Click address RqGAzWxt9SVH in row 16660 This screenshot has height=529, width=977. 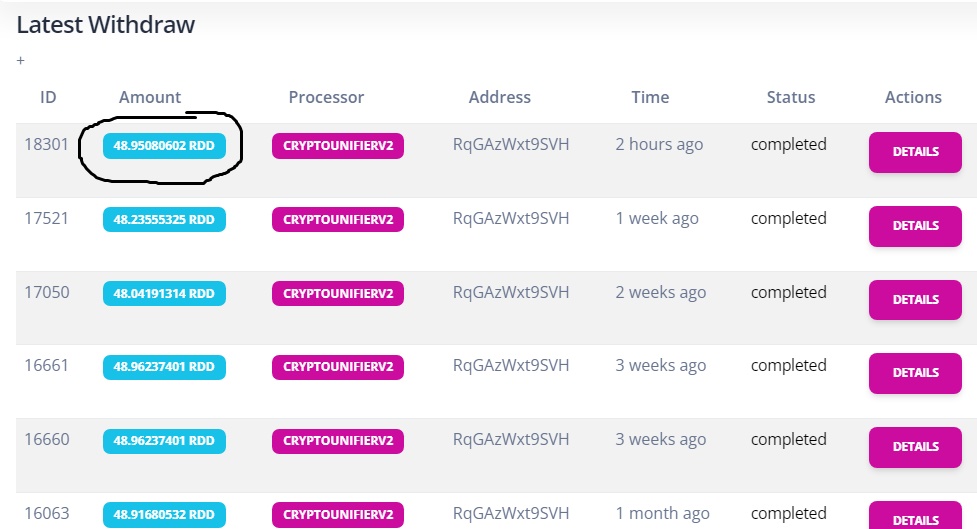pyautogui.click(x=511, y=440)
